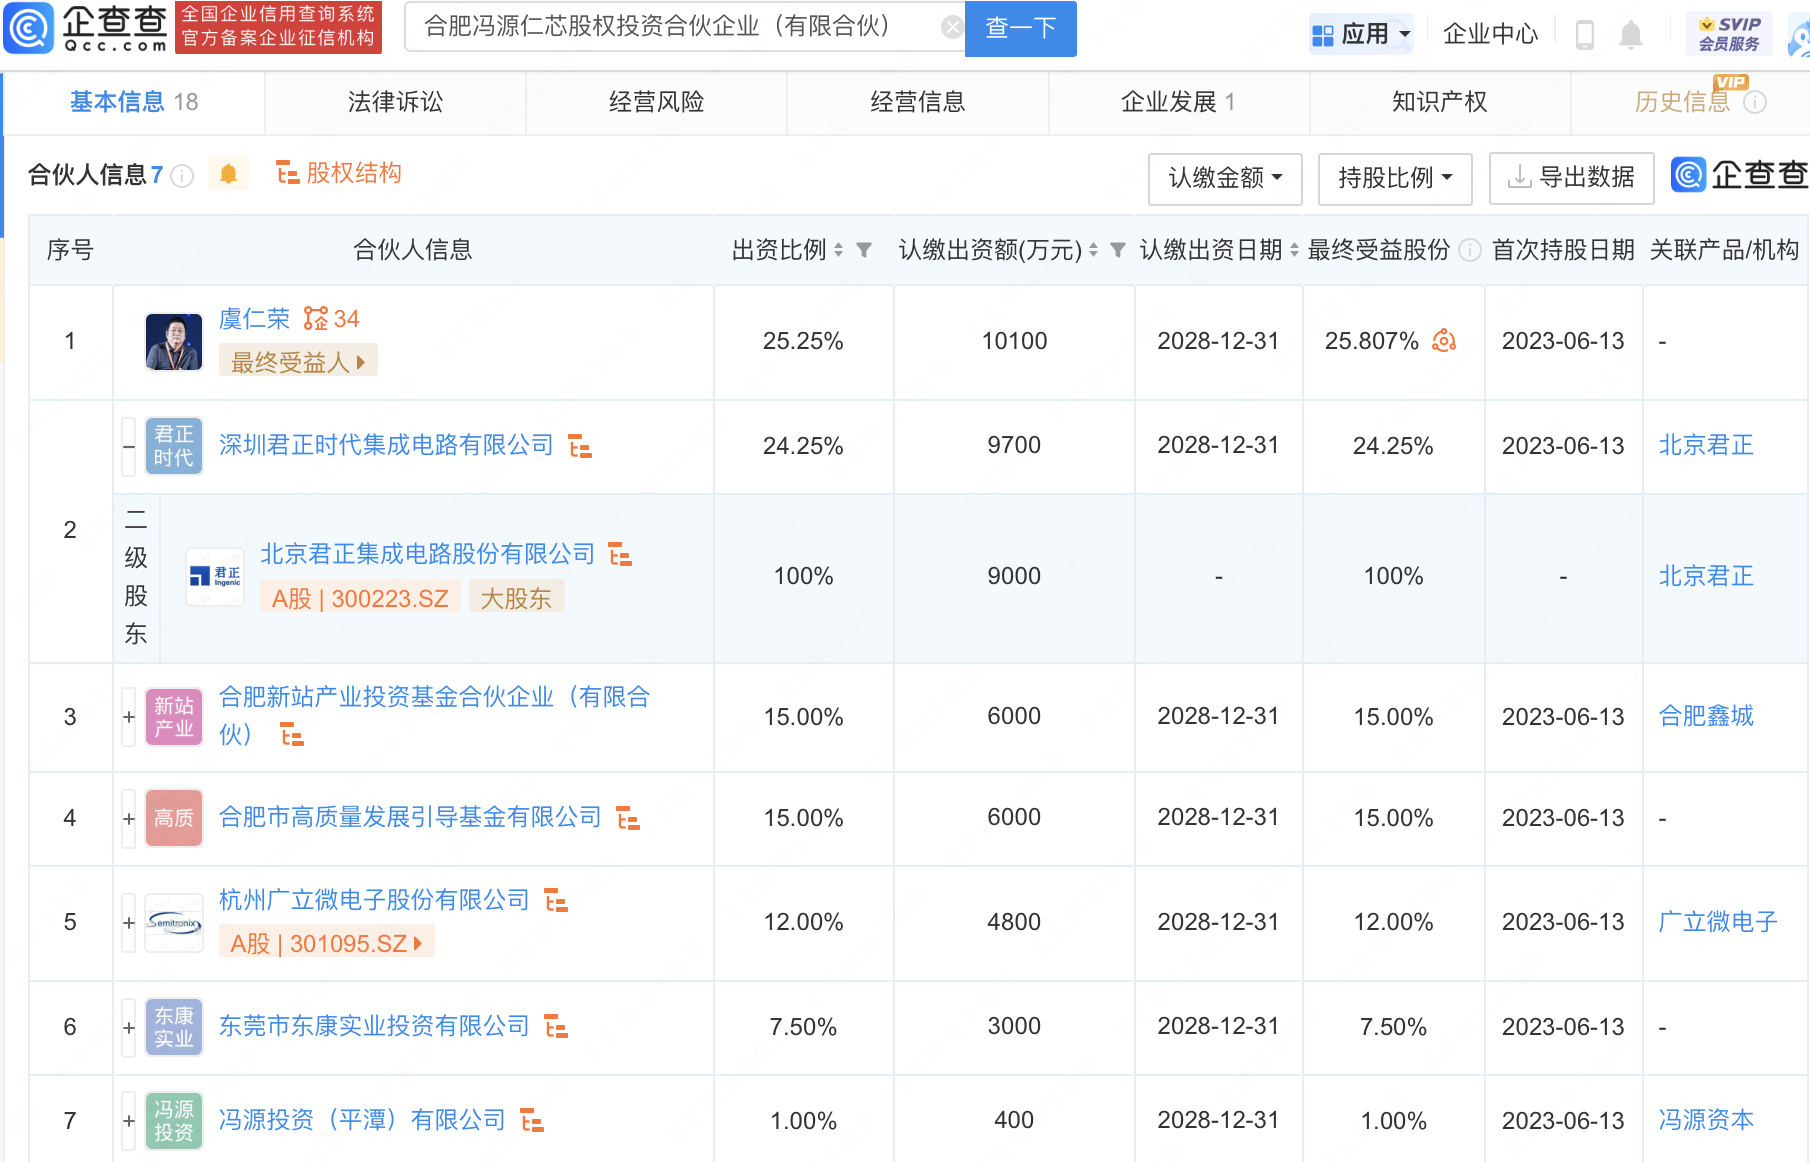This screenshot has width=1810, height=1162.
Task: Expand the 最终受益人 tag
Action: [x=298, y=362]
